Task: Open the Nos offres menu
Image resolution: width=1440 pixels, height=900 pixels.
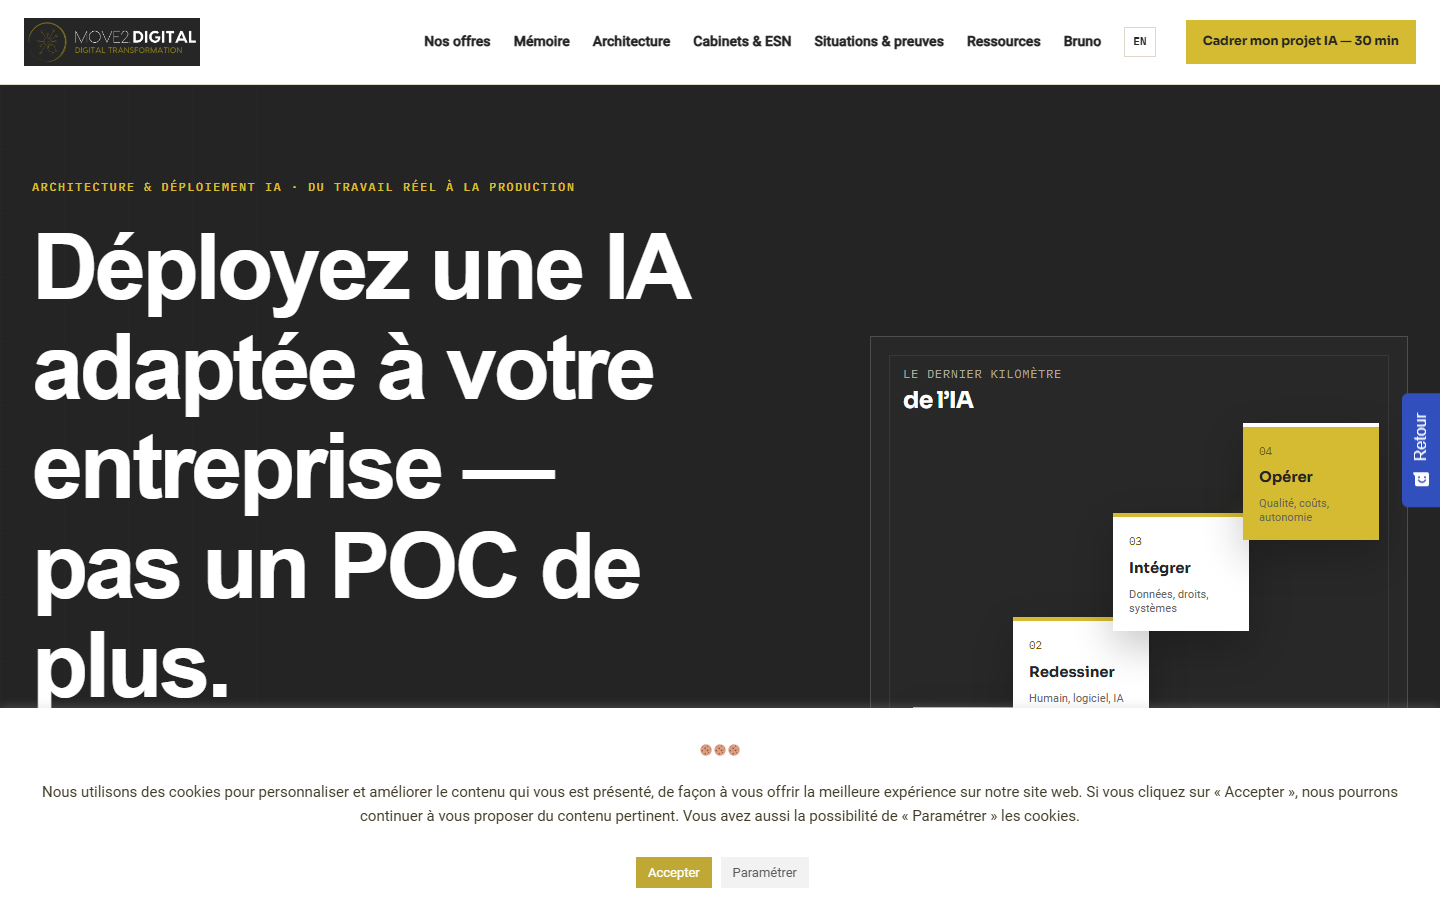Action: (457, 41)
